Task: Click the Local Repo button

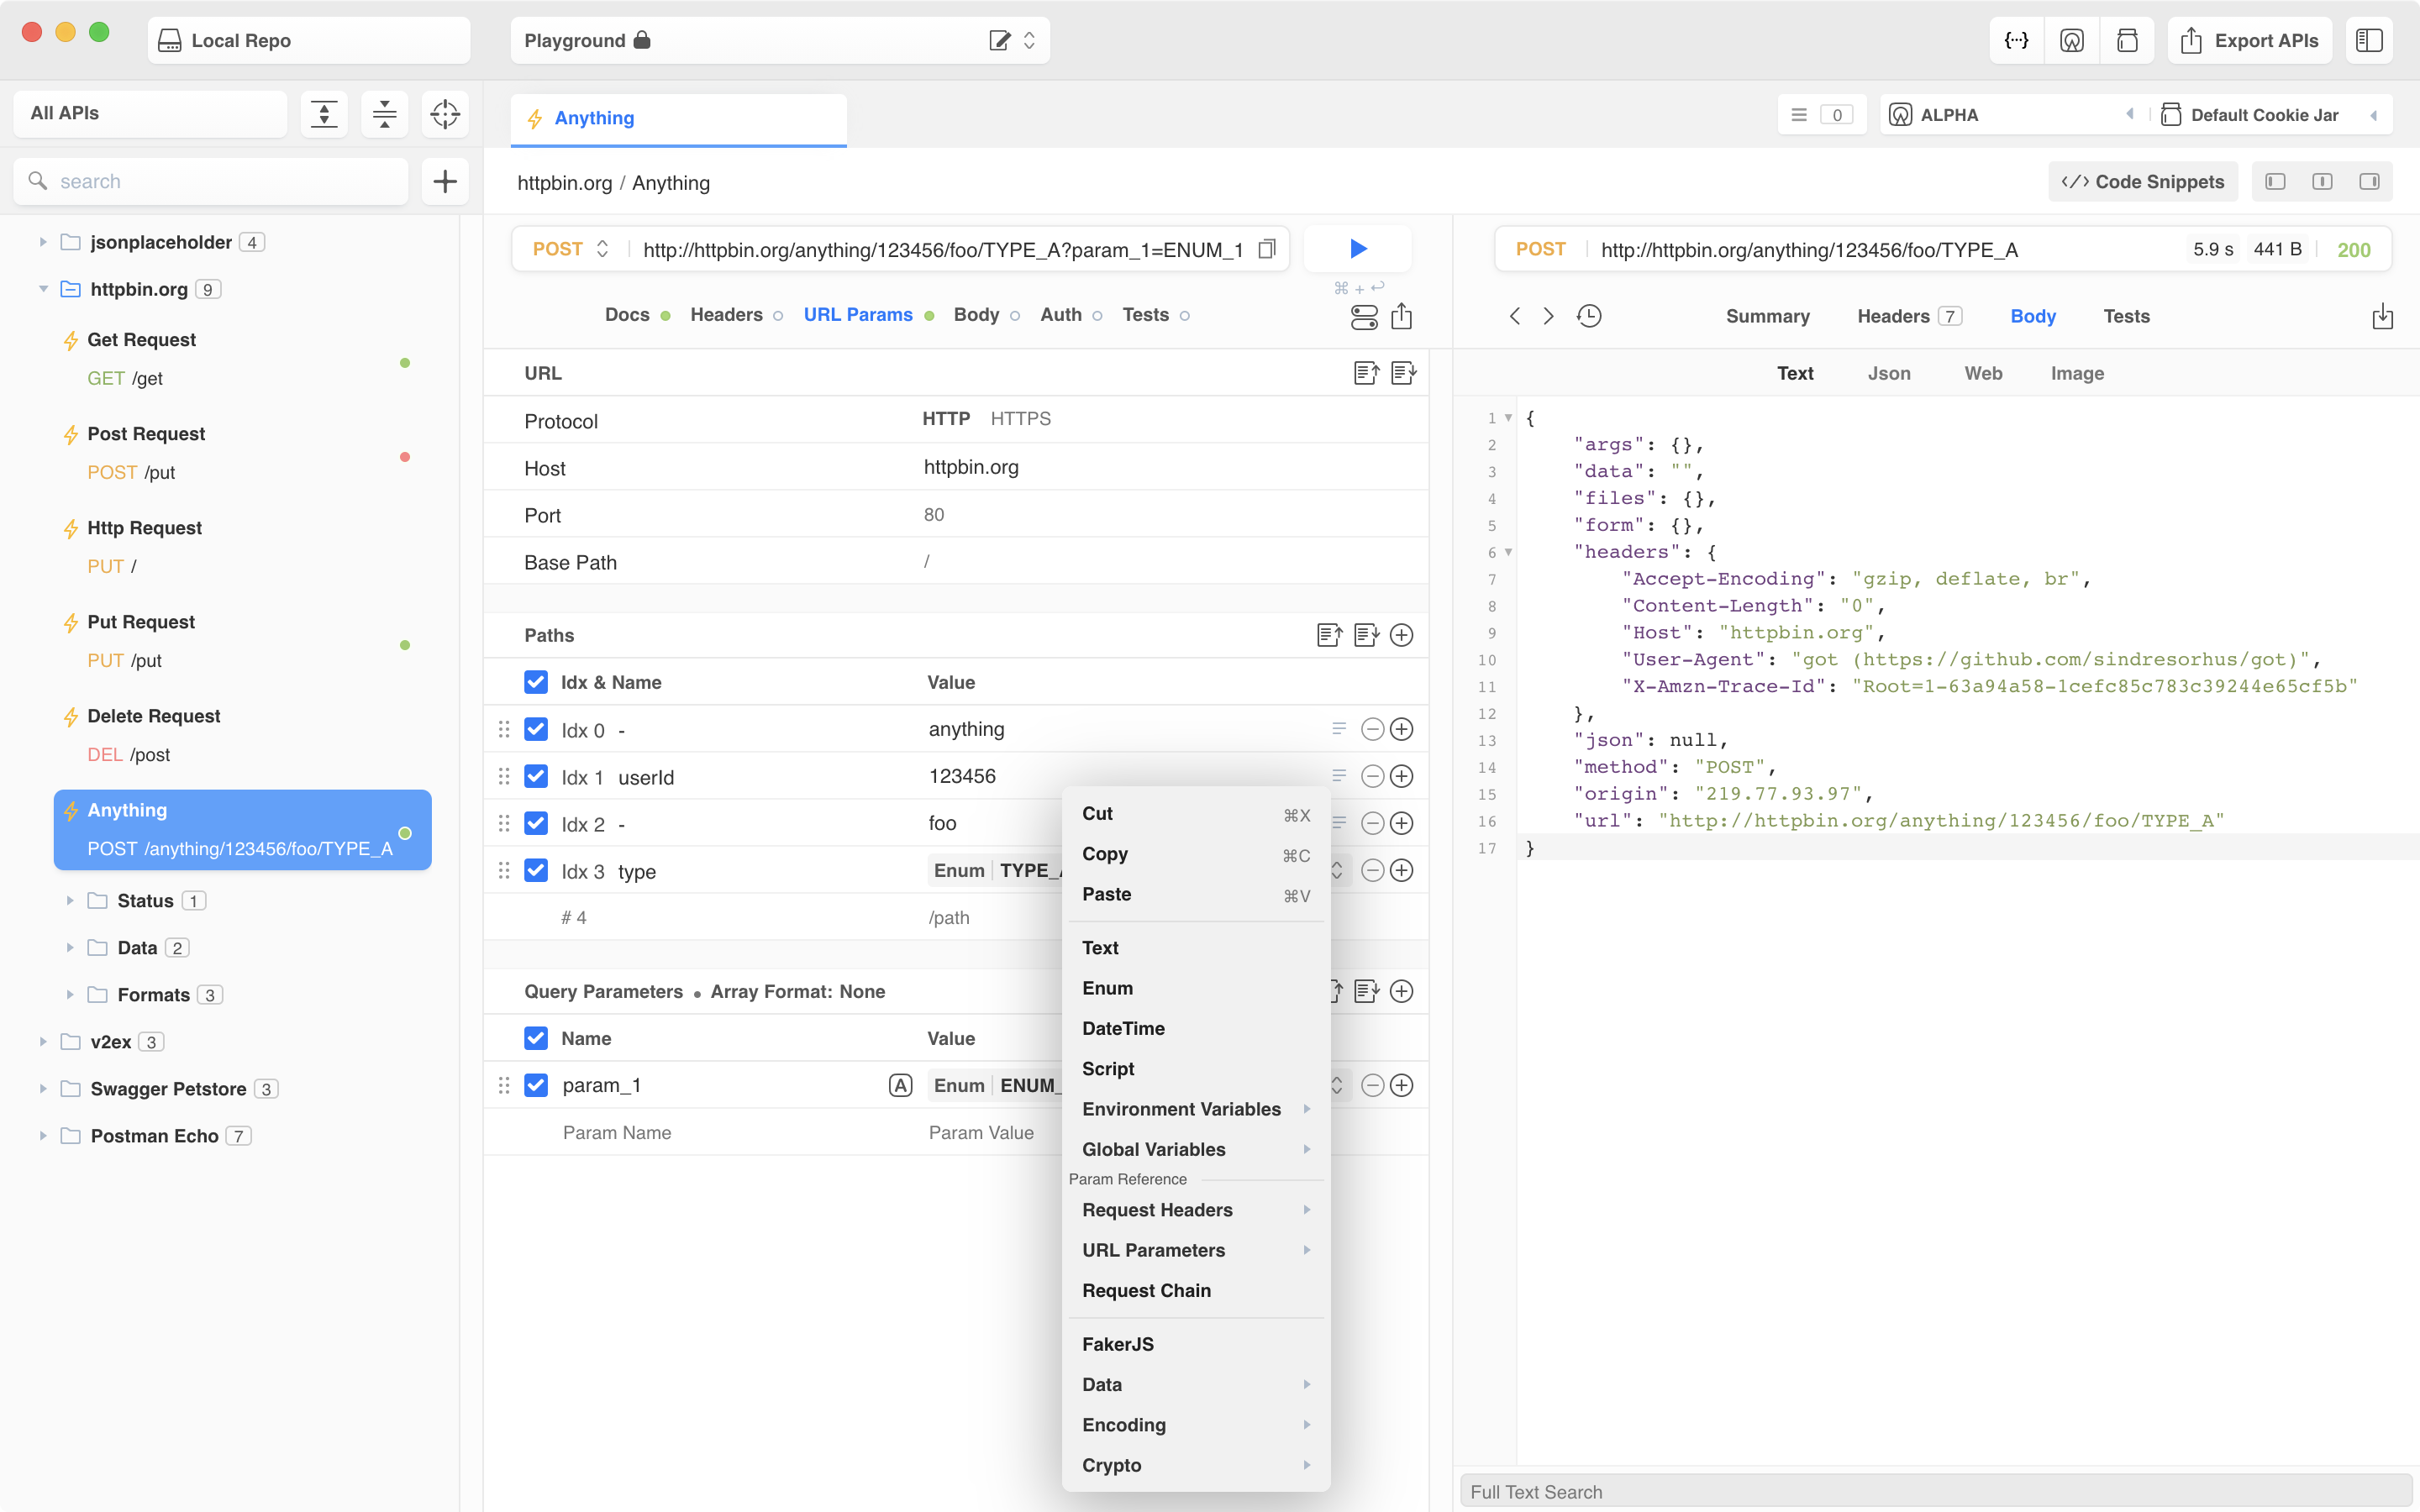Action: pyautogui.click(x=309, y=40)
